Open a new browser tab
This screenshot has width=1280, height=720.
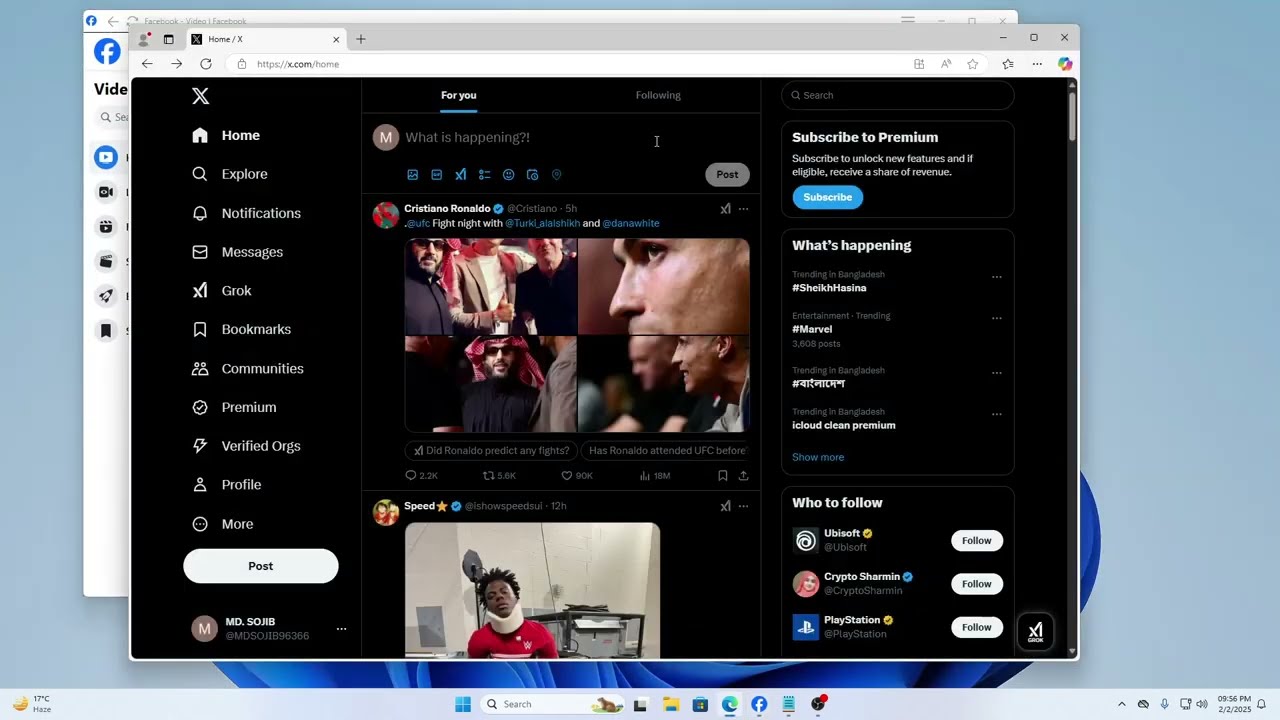[361, 39]
